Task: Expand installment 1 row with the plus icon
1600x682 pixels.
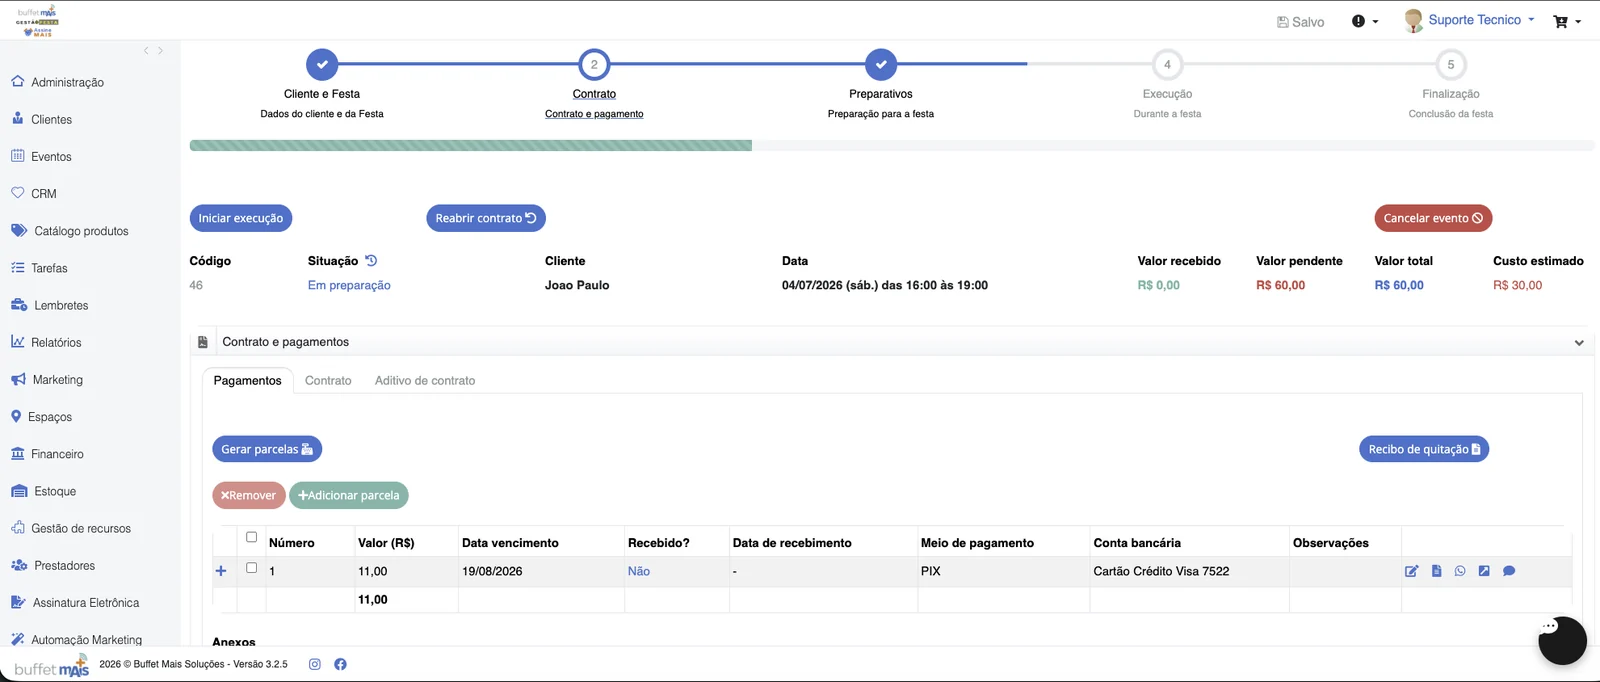Action: [x=221, y=571]
